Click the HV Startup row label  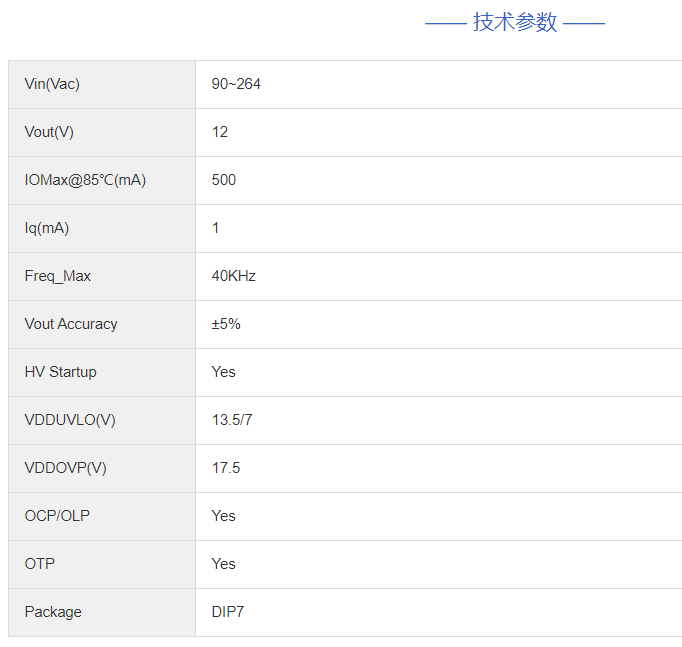[61, 372]
